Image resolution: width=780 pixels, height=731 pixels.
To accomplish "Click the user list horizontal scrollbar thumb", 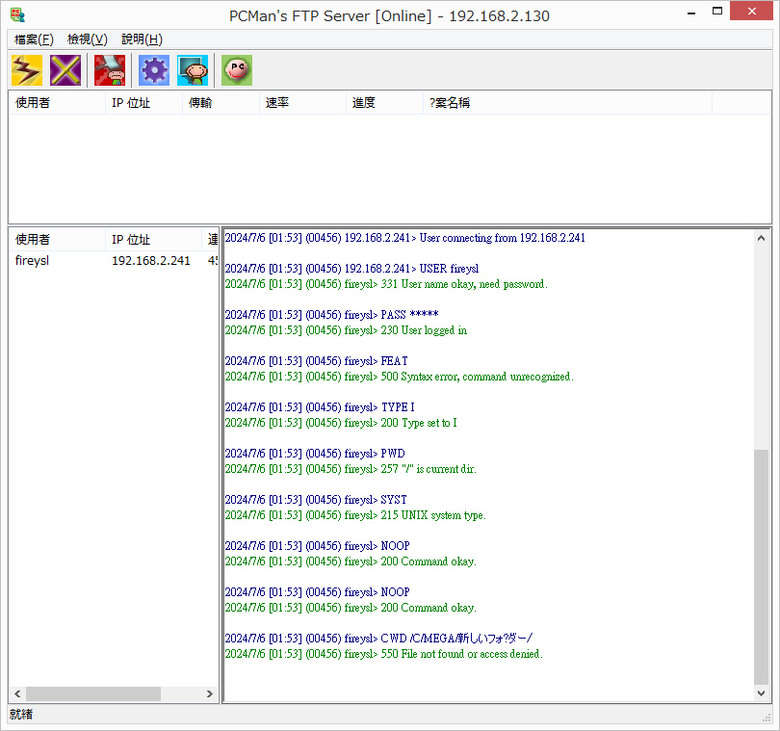I will pyautogui.click(x=93, y=694).
